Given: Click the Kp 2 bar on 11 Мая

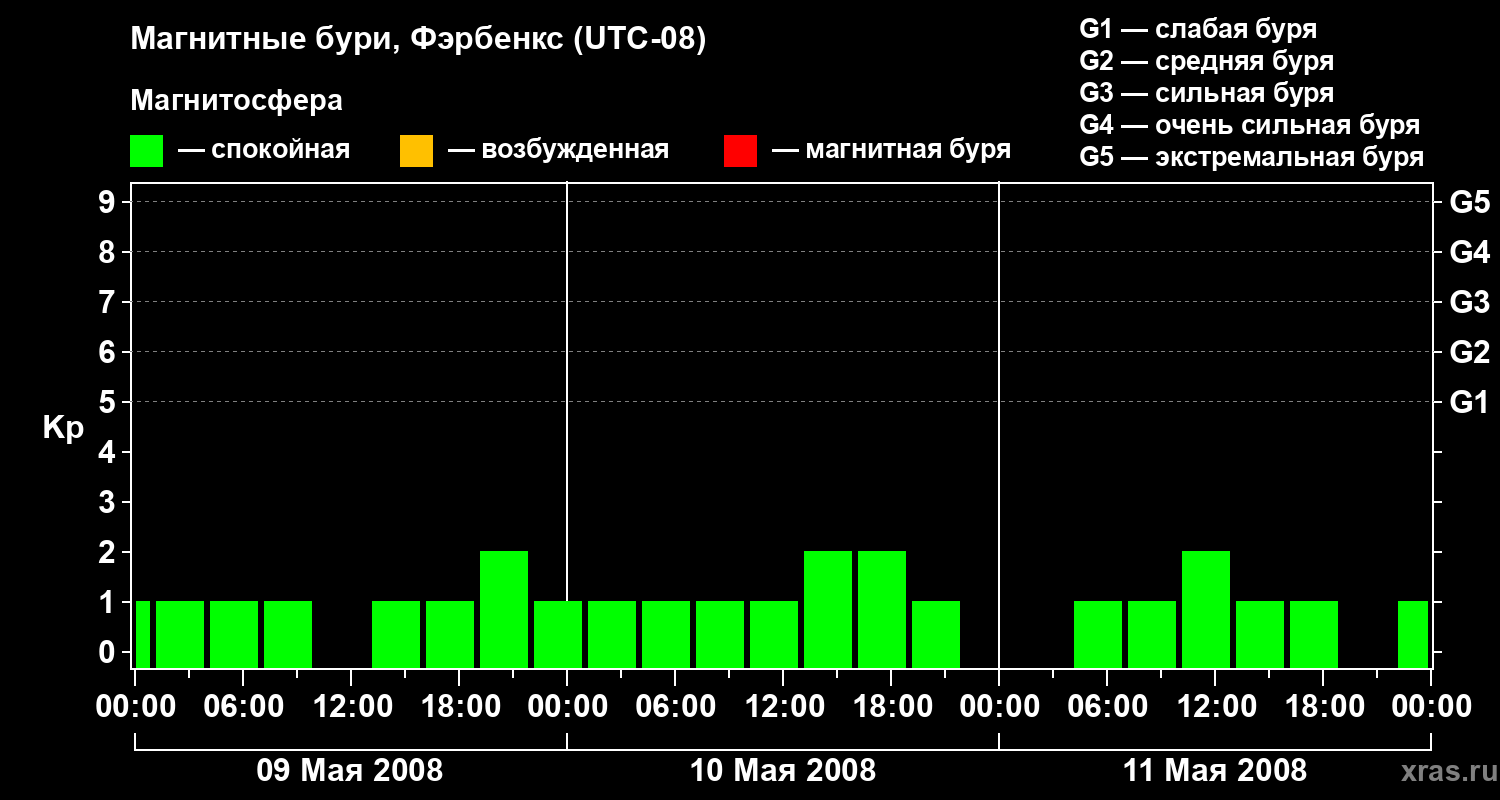Looking at the screenshot, I should [1206, 609].
